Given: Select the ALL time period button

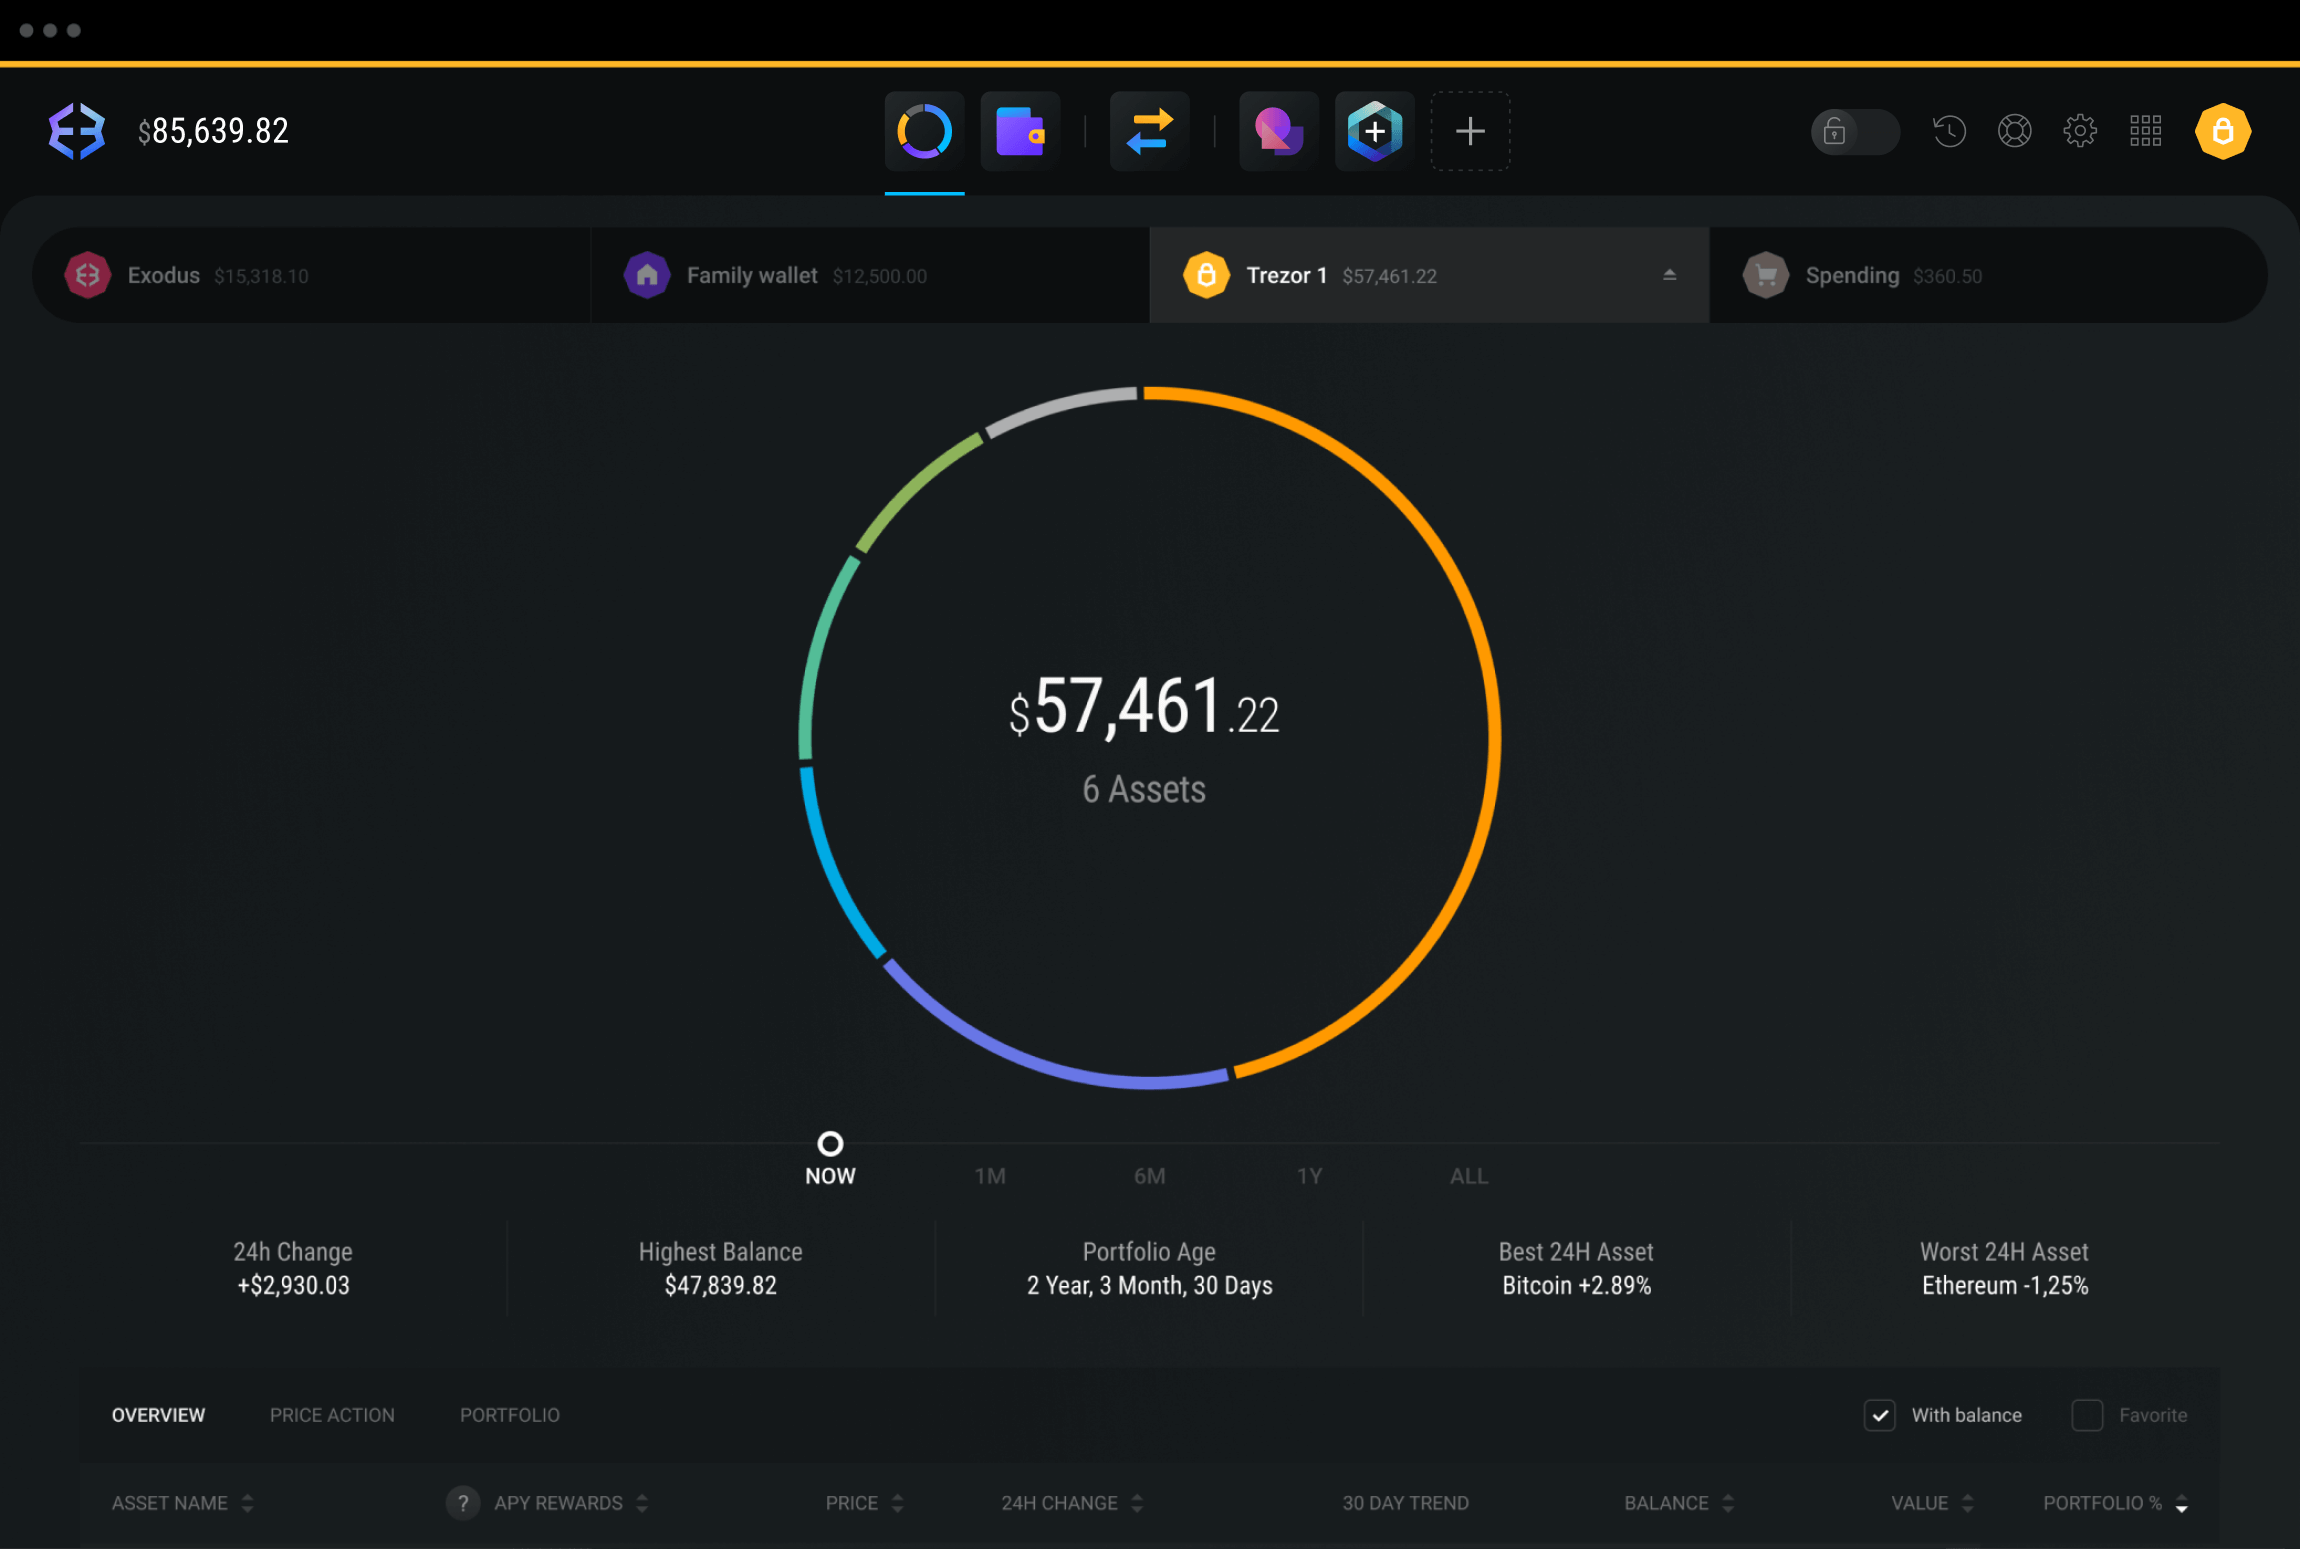Looking at the screenshot, I should (1465, 1177).
